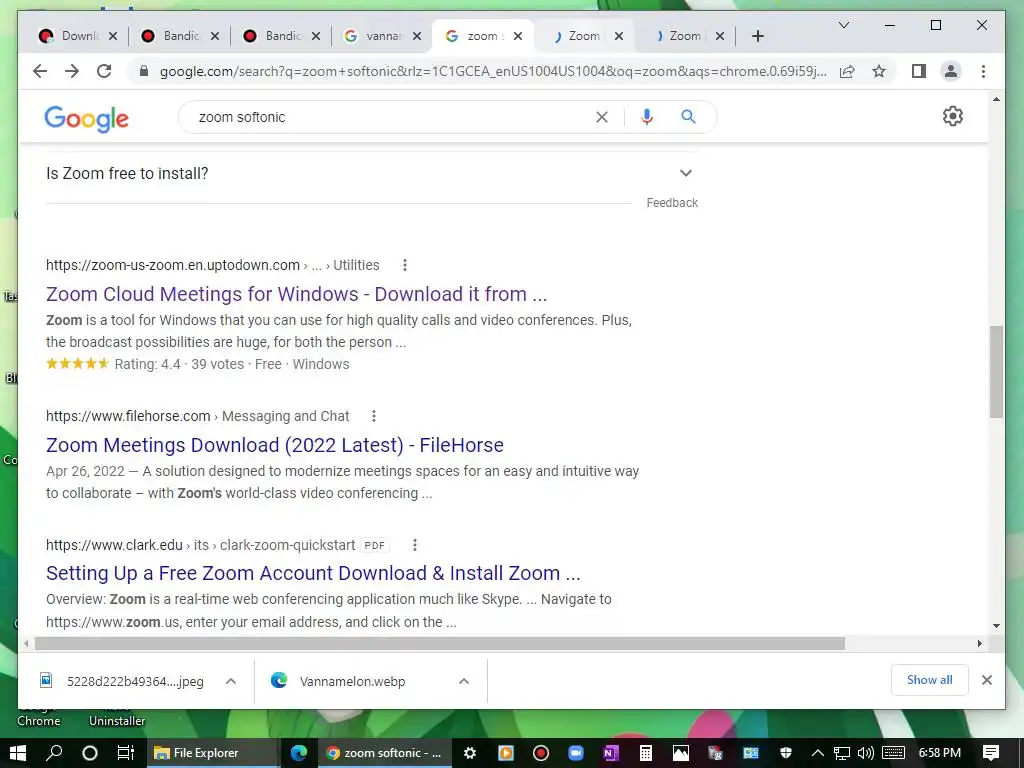Go back to previous page
1024x768 pixels.
point(40,71)
